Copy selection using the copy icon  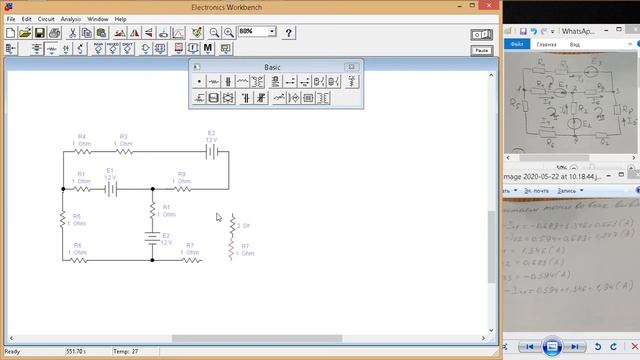click(x=87, y=33)
